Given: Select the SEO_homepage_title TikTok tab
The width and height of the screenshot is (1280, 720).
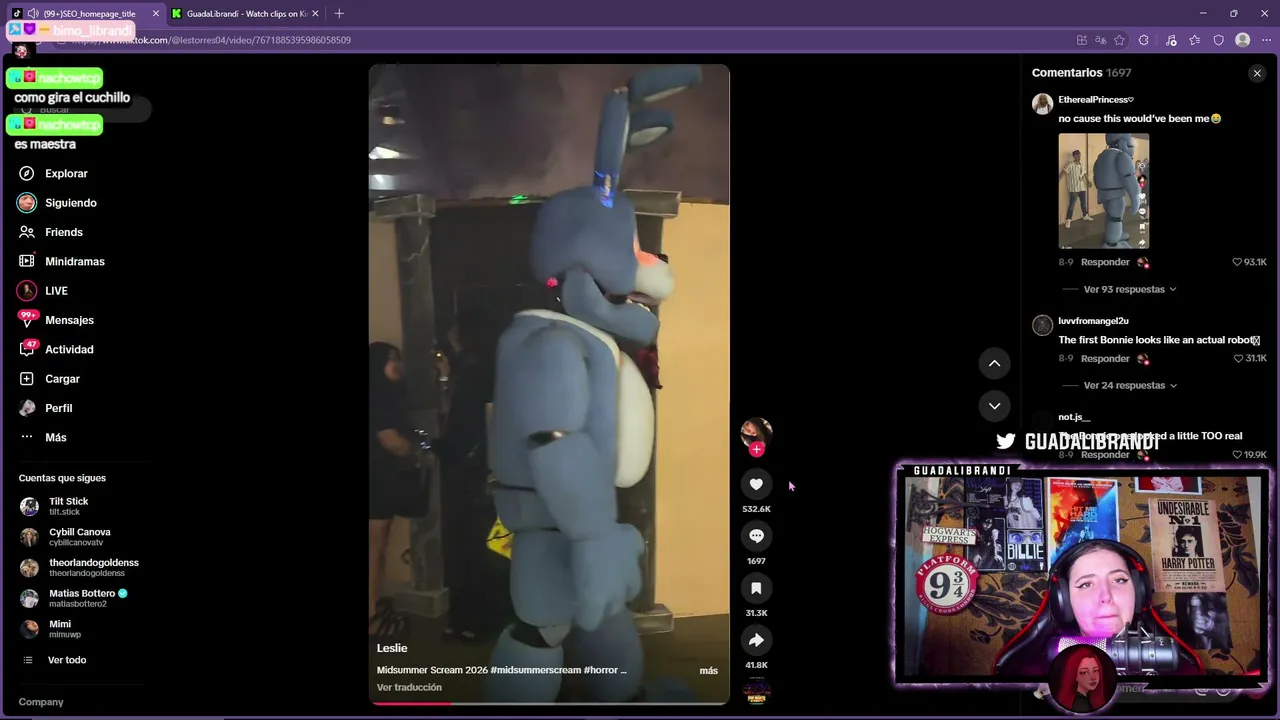Looking at the screenshot, I should point(85,14).
